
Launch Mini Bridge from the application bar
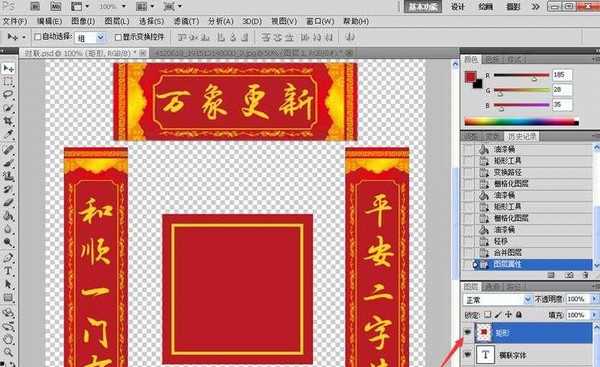(x=55, y=6)
